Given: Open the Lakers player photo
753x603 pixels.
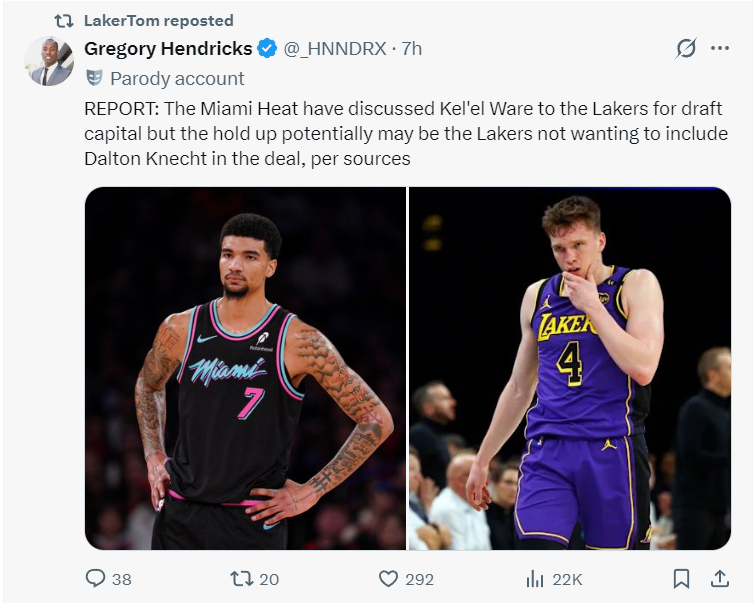Looking at the screenshot, I should pyautogui.click(x=570, y=368).
